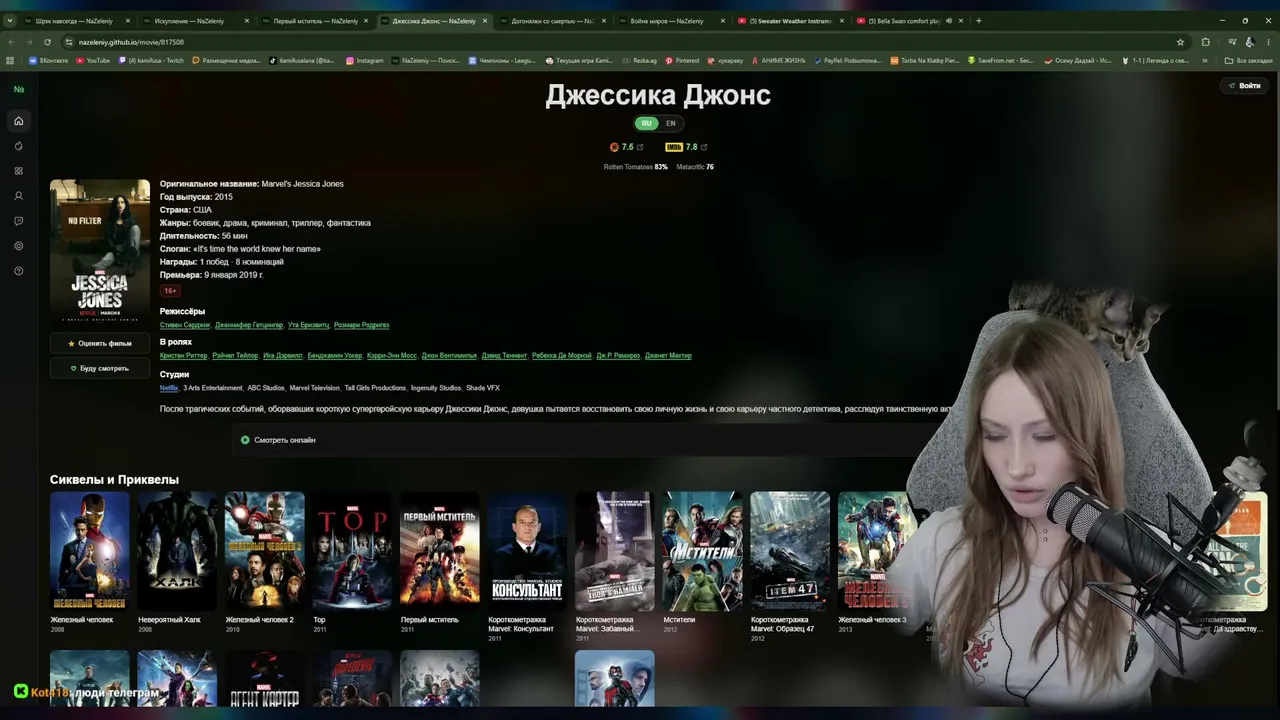The height and width of the screenshot is (720, 1280).
Task: Open the YouTube bookmark
Action: click(x=93, y=60)
